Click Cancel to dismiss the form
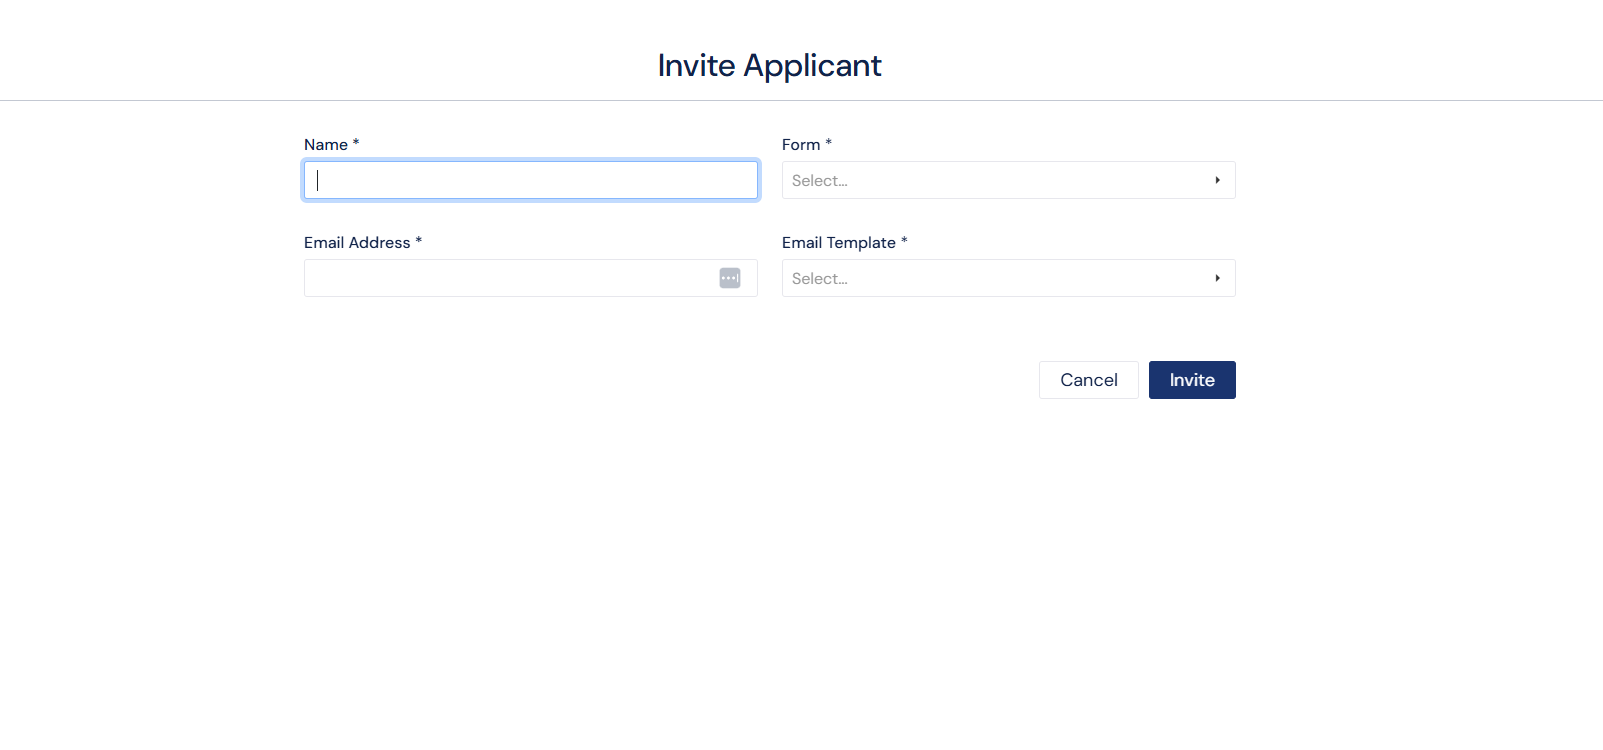 coord(1088,380)
